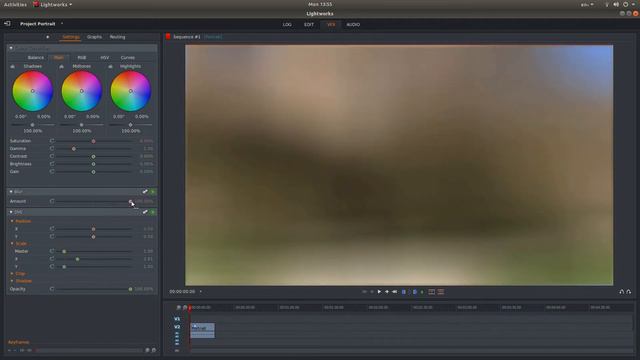Toggle the Blur effect green enable button
This screenshot has height=360, width=640.
click(153, 191)
